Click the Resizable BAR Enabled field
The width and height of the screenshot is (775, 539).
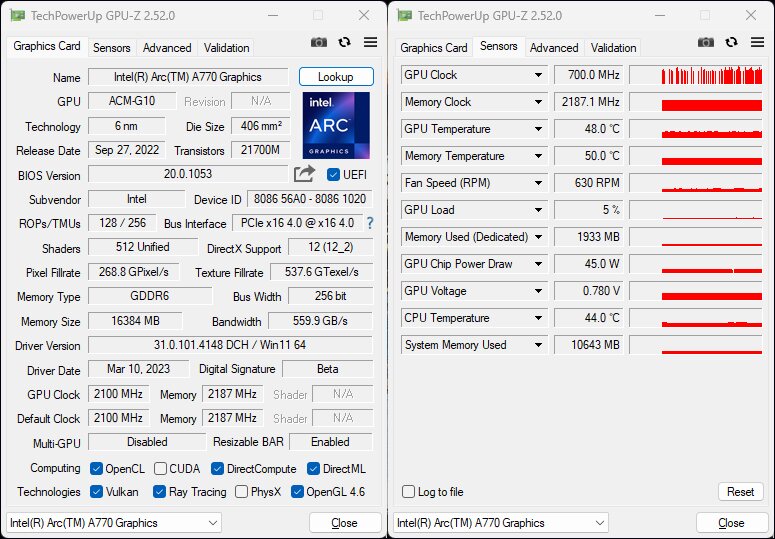330,442
